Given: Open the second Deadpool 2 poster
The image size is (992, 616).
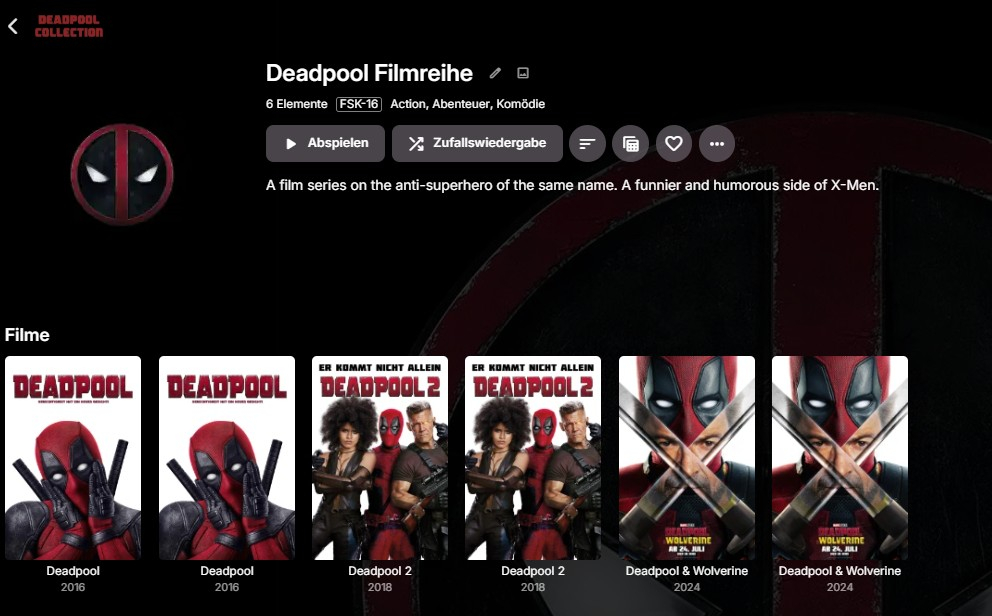Looking at the screenshot, I should (x=533, y=458).
